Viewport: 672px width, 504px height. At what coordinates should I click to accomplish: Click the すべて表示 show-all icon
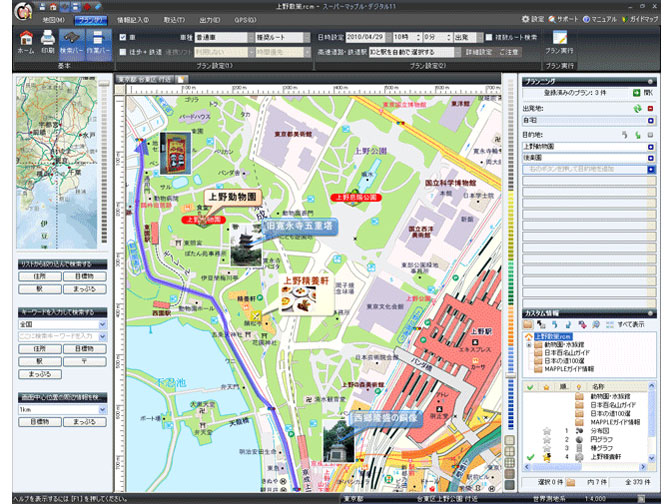pos(610,324)
